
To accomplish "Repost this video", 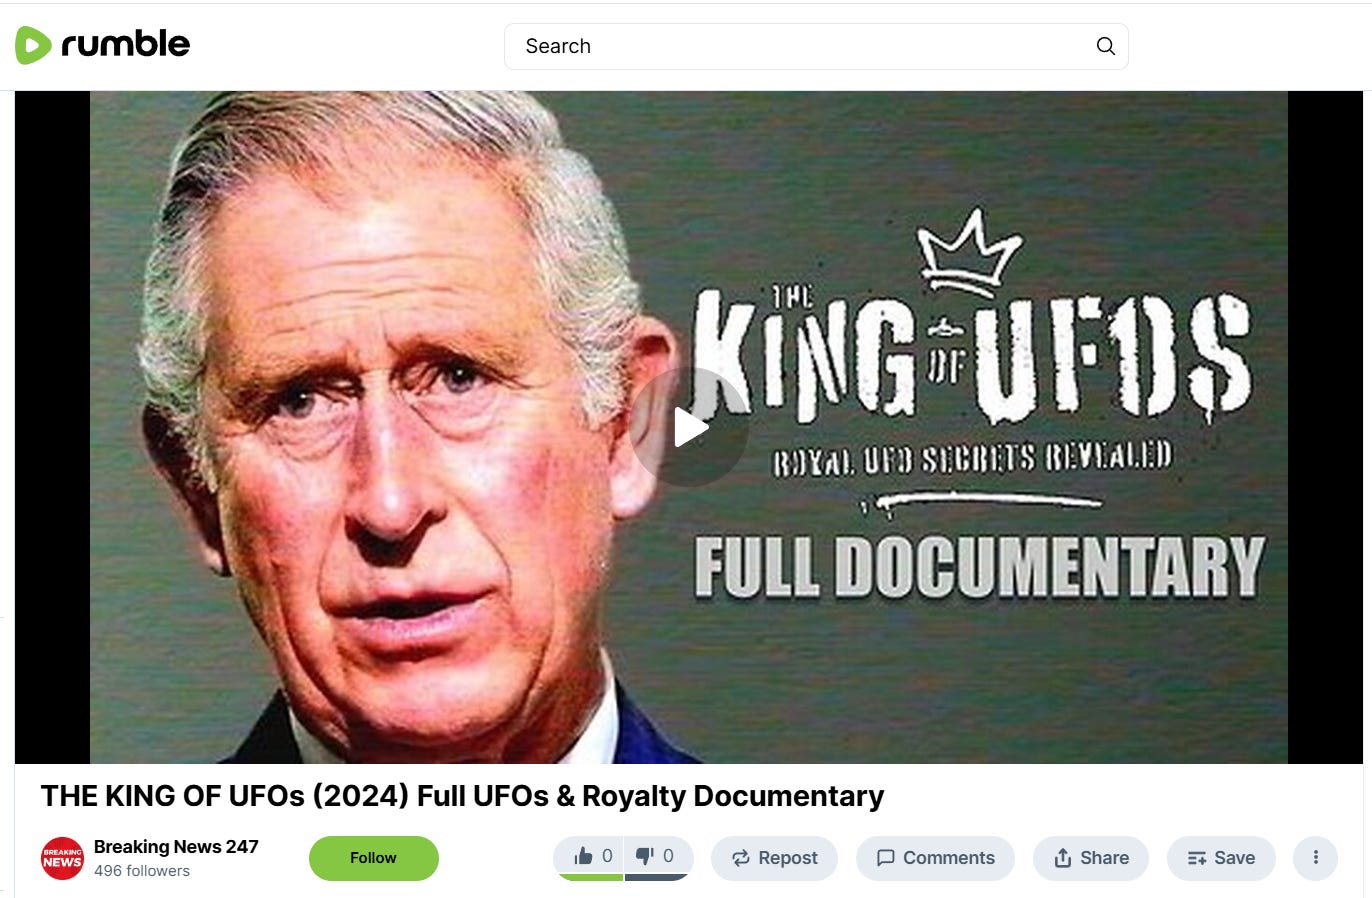I will click(774, 858).
